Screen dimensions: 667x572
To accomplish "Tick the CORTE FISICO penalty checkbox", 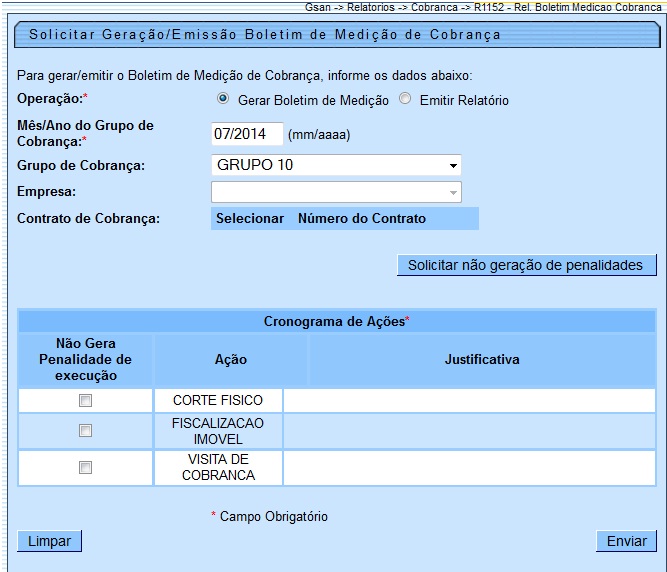I will [x=86, y=401].
